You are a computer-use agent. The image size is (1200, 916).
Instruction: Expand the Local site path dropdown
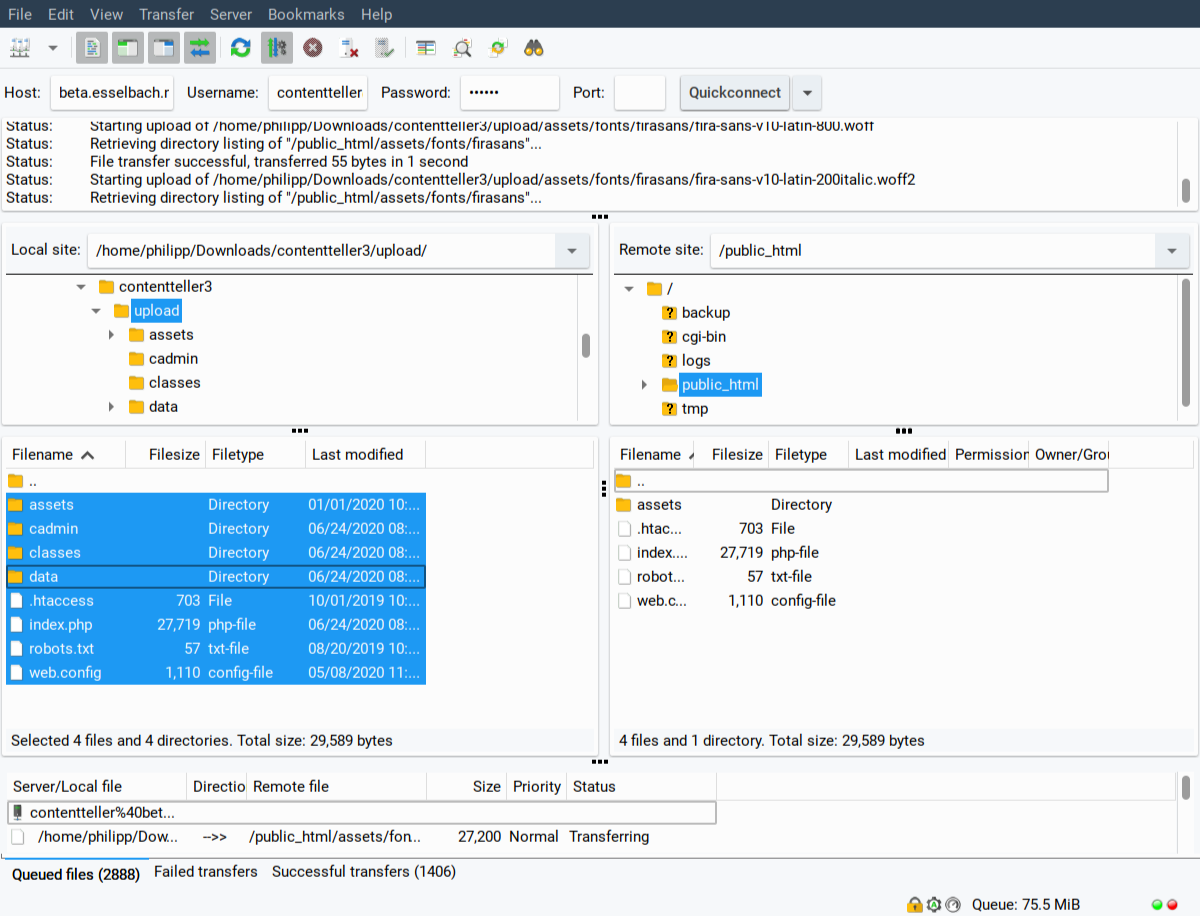pos(572,251)
